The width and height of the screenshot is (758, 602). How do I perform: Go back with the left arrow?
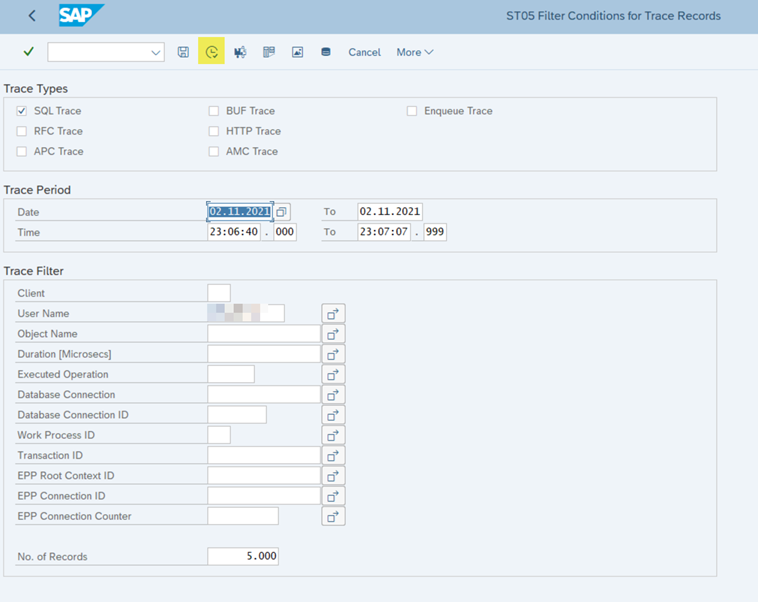32,16
